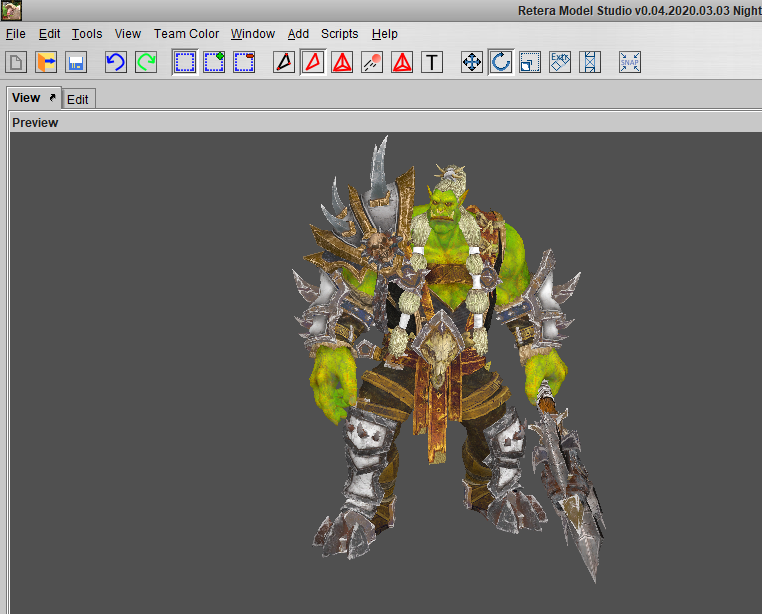Select the face selection type icon
The height and width of the screenshot is (614, 762).
click(313, 62)
